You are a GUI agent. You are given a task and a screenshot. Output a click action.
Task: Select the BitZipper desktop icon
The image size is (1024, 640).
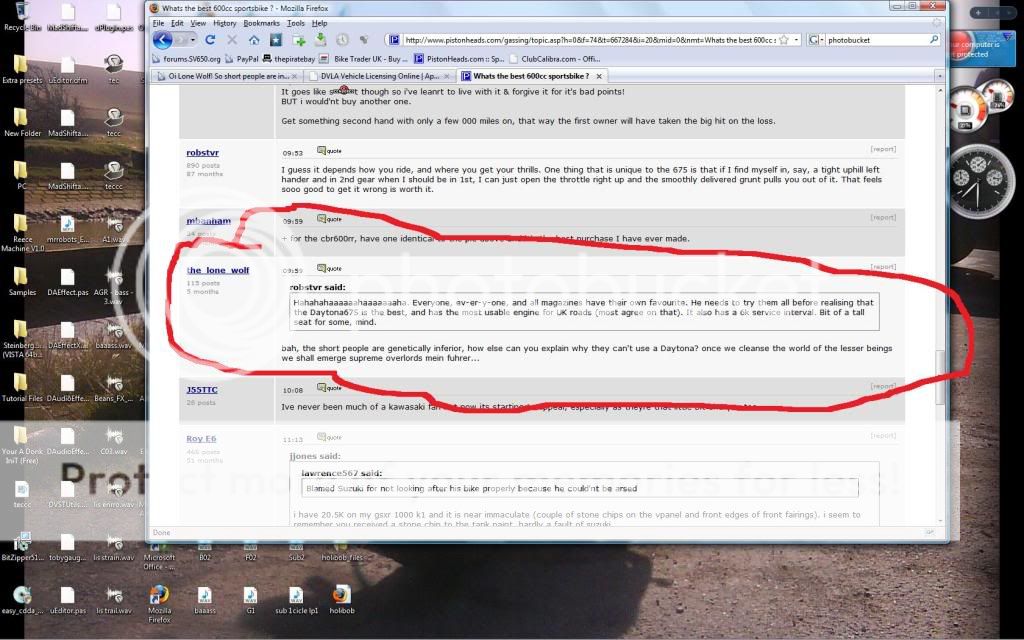(x=22, y=547)
